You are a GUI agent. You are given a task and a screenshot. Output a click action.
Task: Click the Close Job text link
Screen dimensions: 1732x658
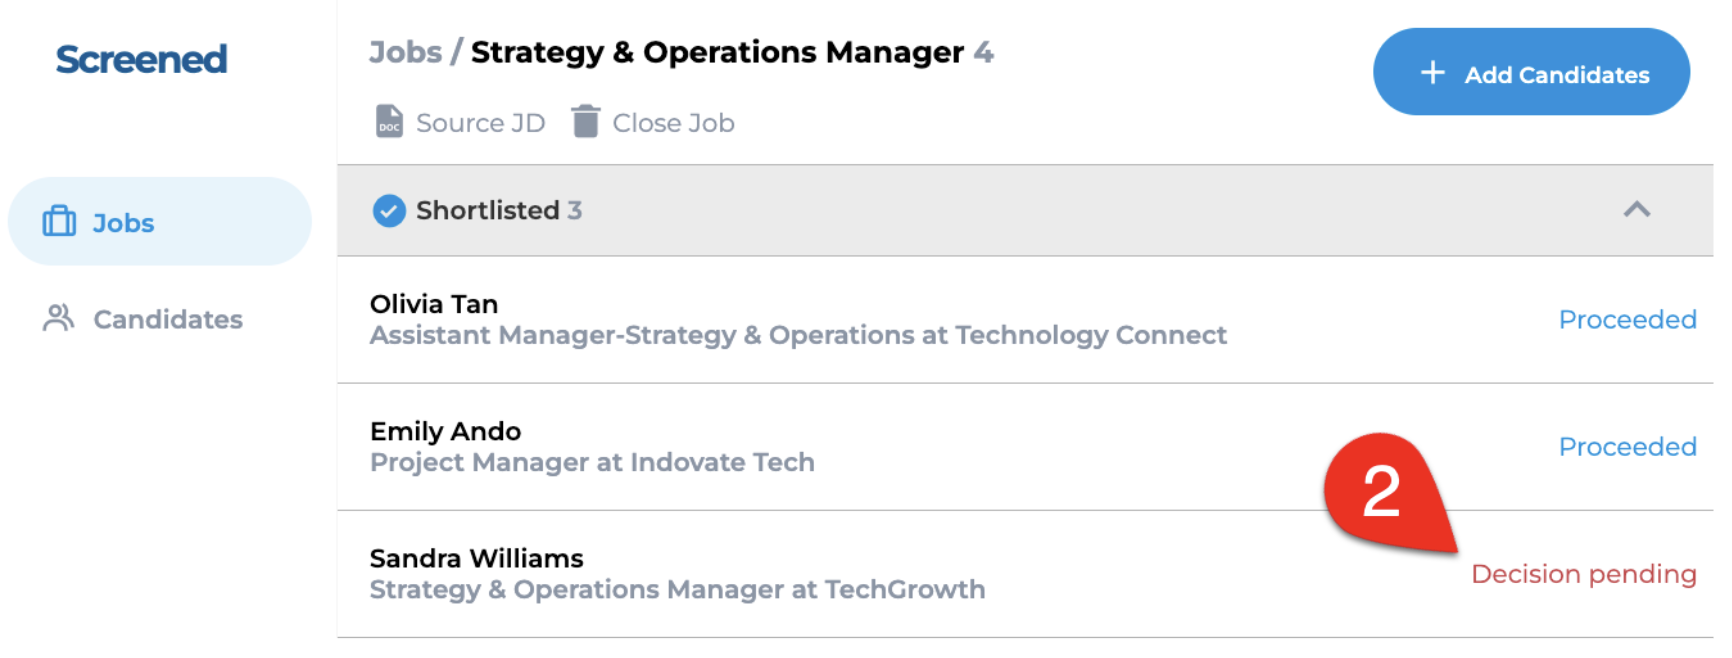(673, 123)
